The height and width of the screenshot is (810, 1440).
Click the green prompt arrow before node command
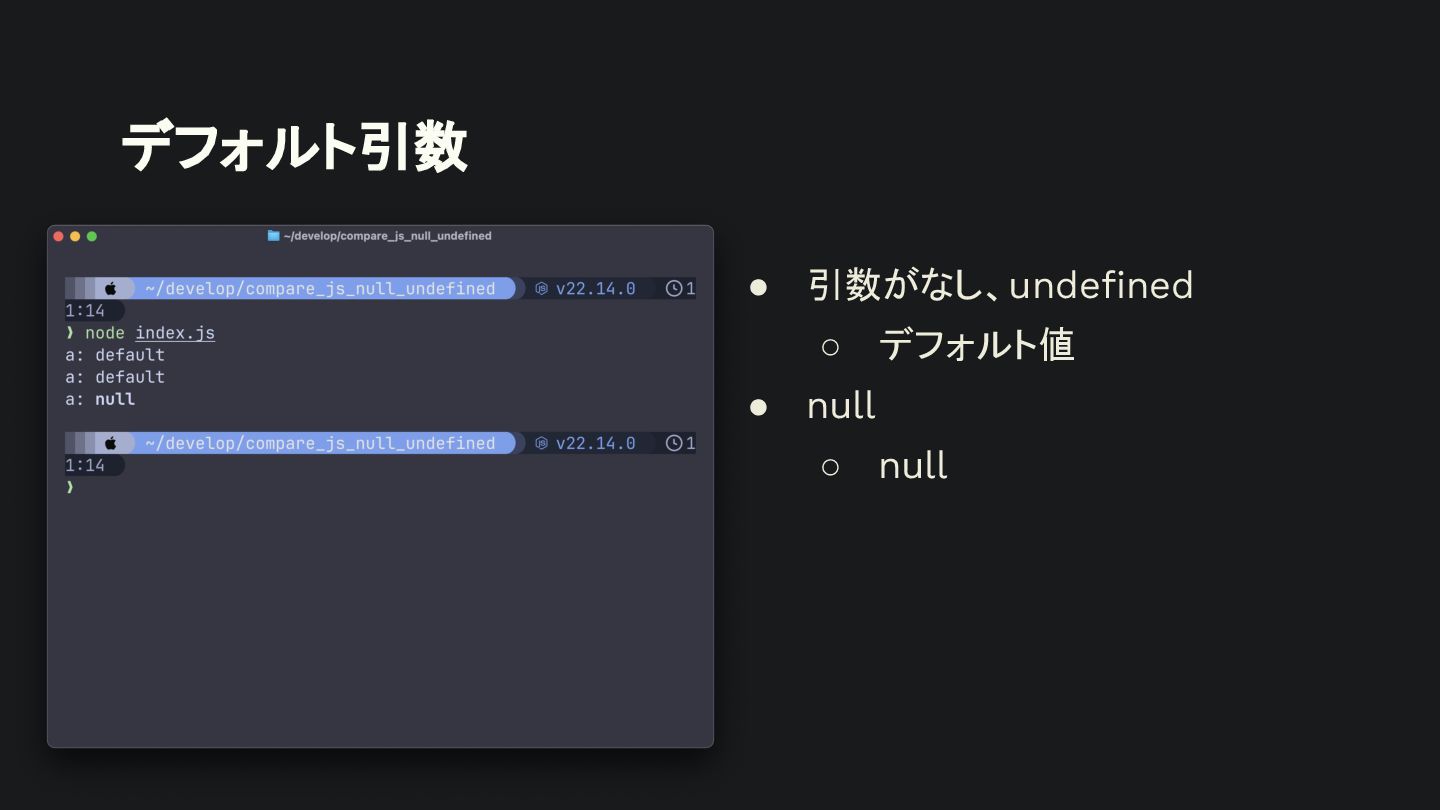coord(70,333)
